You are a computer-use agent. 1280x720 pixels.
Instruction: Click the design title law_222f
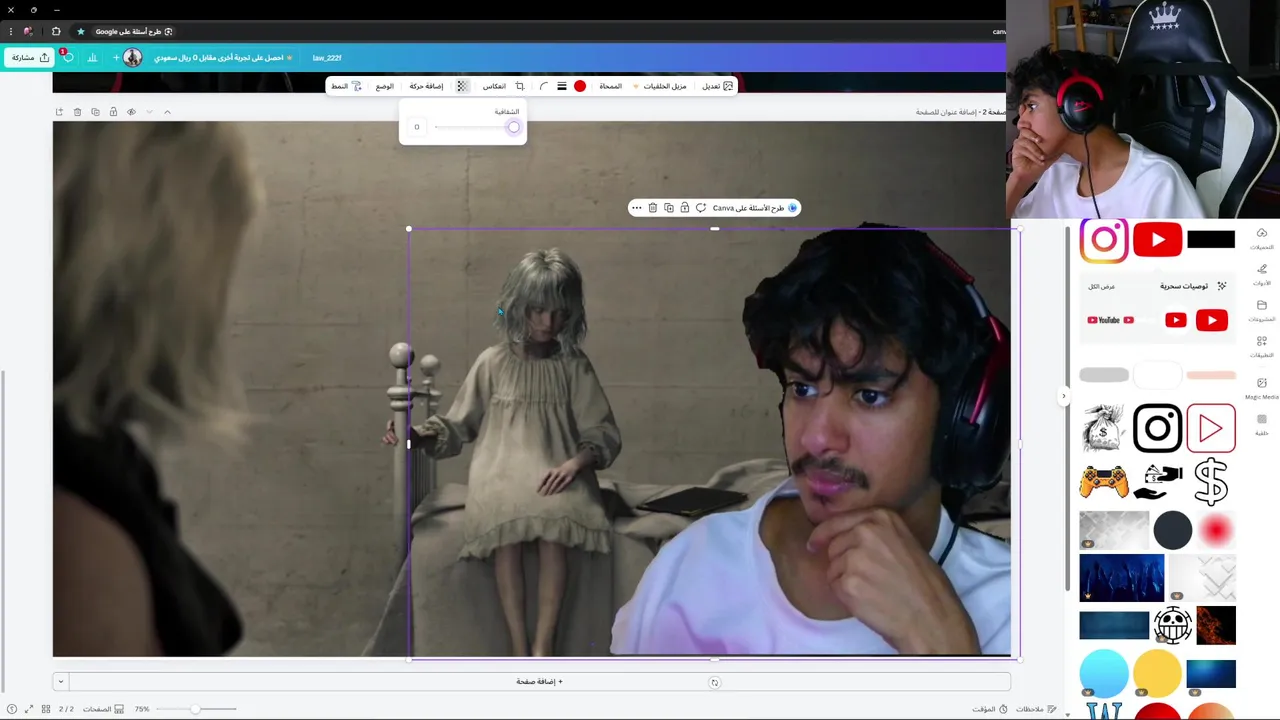[327, 58]
